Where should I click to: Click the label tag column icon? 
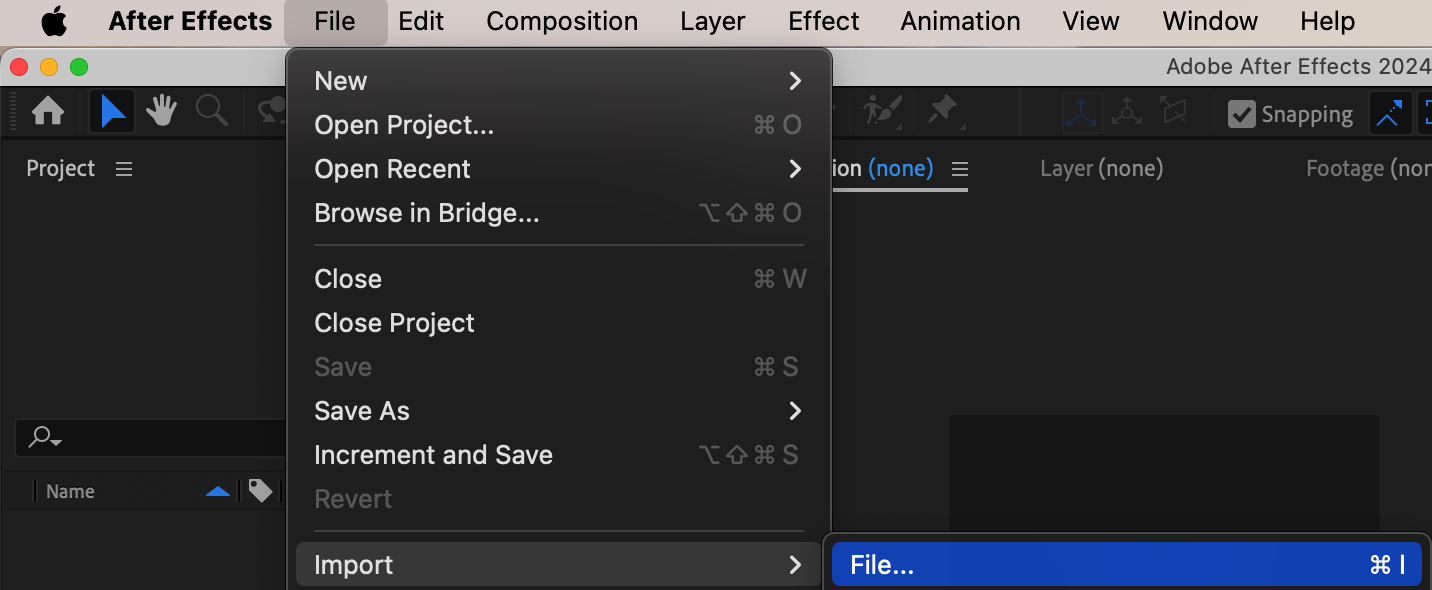(x=260, y=491)
